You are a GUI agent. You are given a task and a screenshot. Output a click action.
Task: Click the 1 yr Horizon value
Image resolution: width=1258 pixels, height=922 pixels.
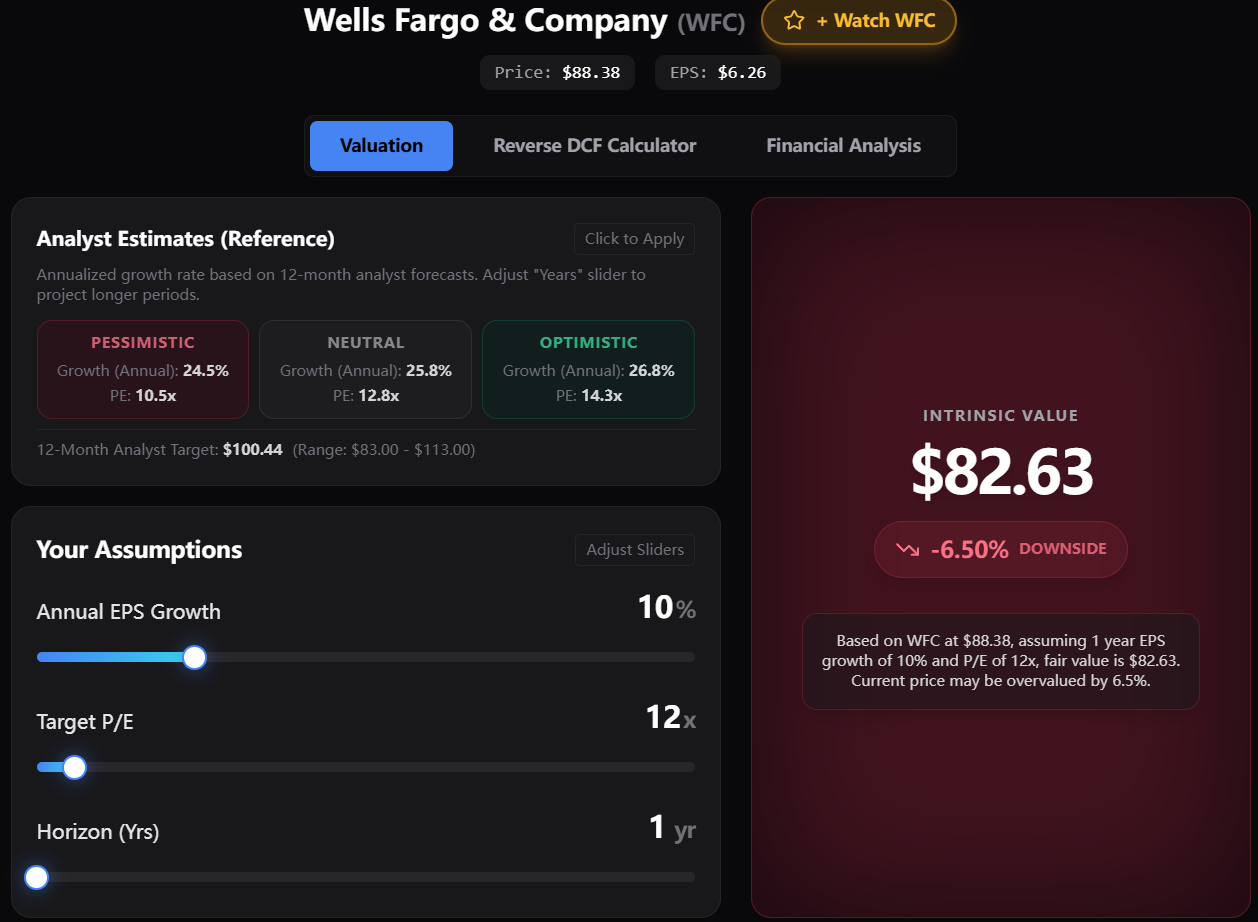(x=672, y=828)
